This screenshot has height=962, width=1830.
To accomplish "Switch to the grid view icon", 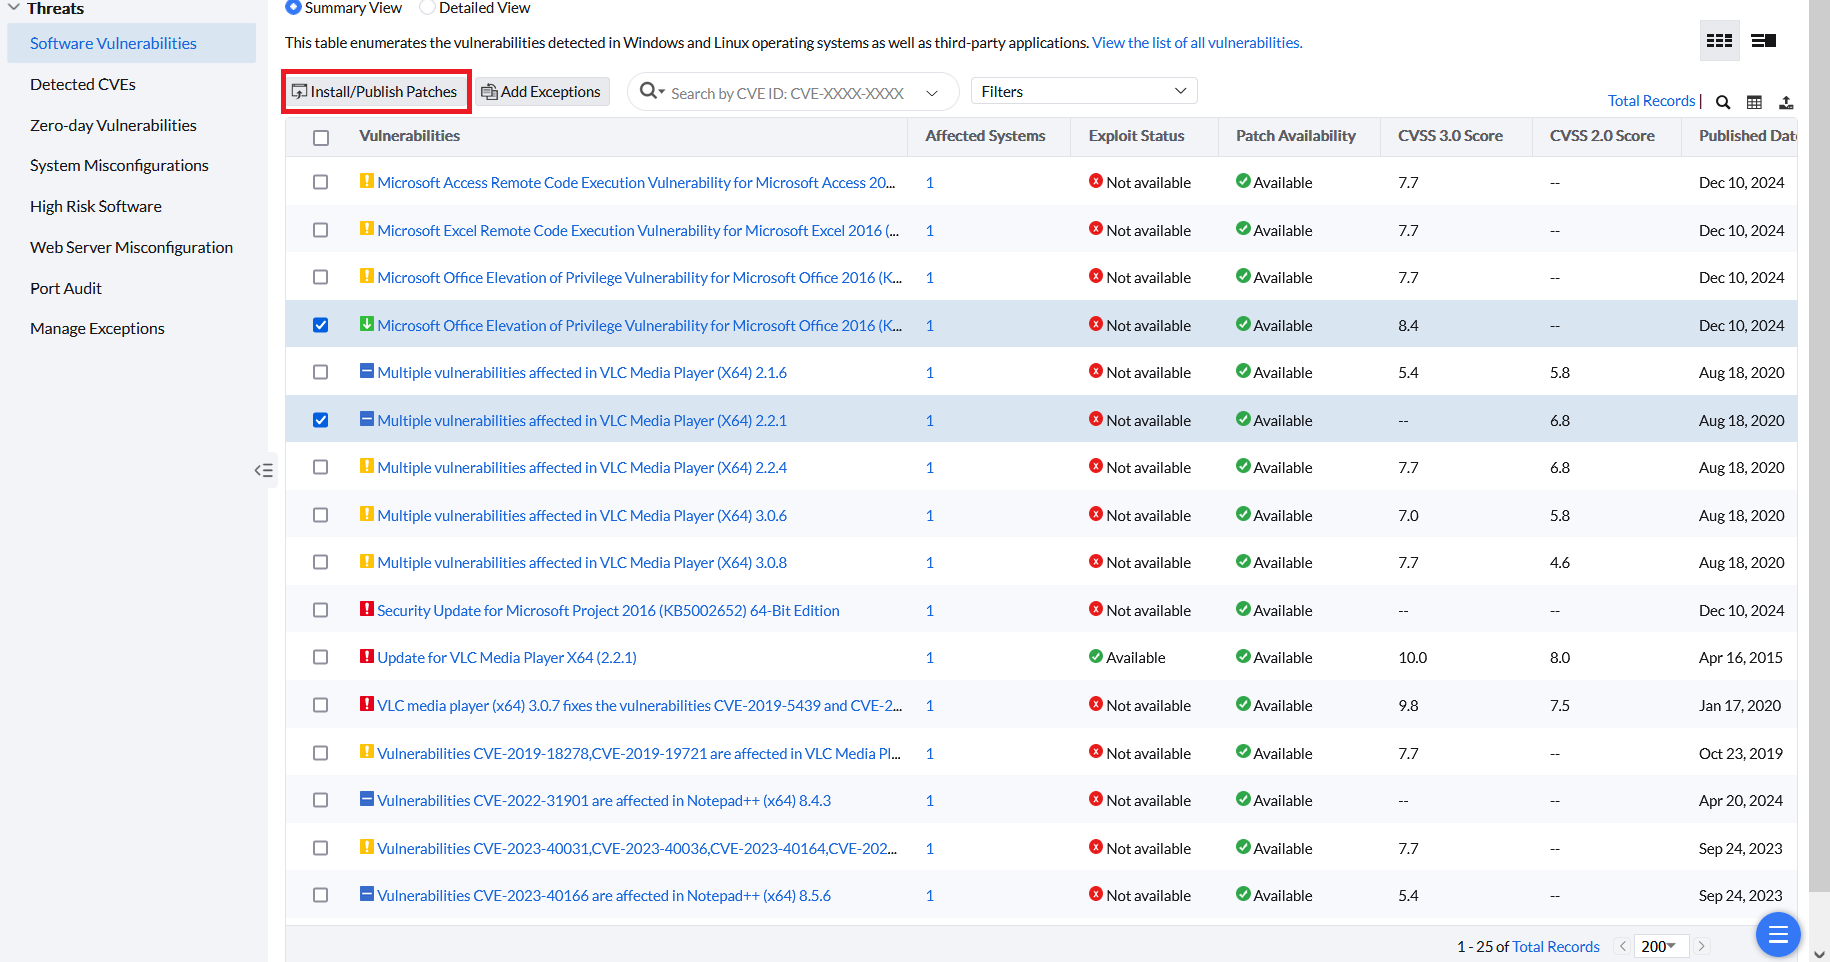I will point(1719,41).
